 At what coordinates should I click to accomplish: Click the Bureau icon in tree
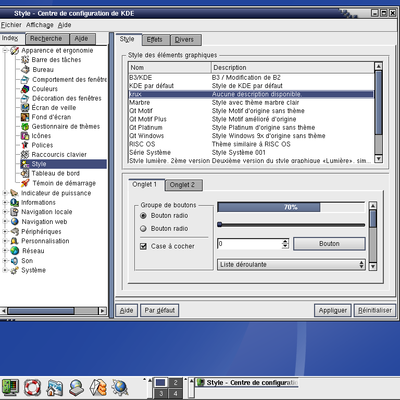coord(25,69)
